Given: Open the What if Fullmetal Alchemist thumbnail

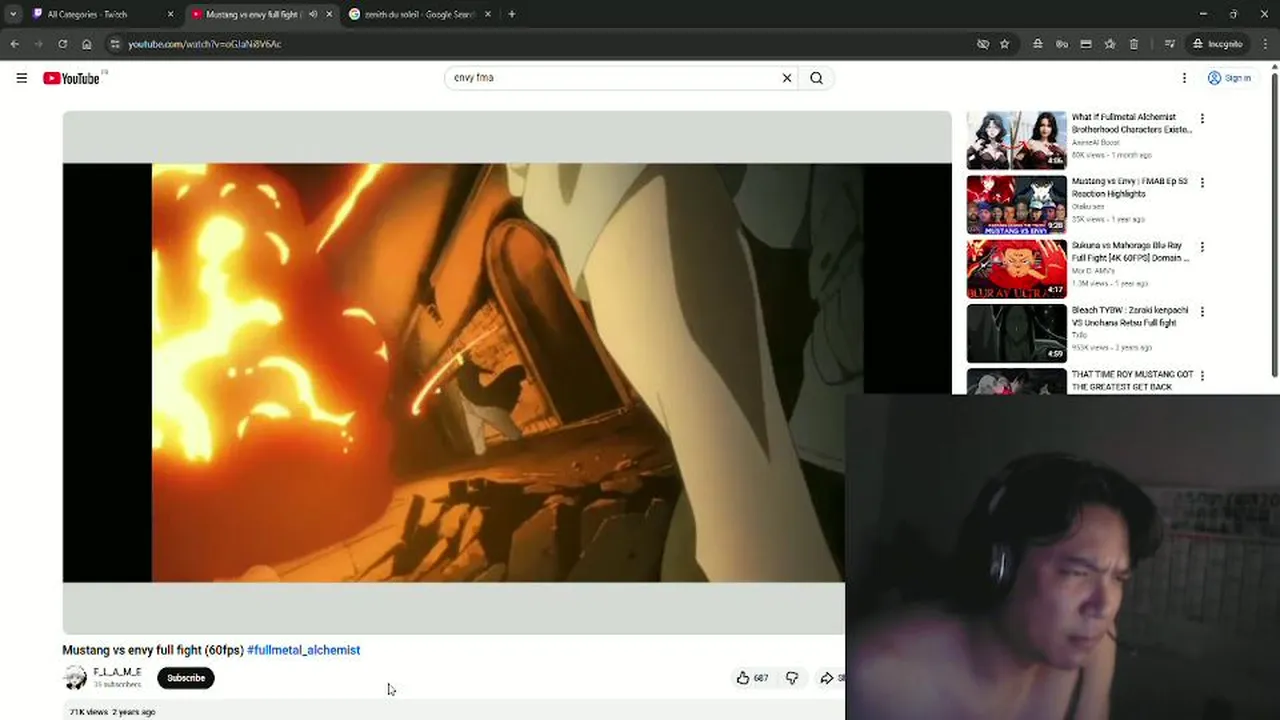Looking at the screenshot, I should click(1016, 140).
